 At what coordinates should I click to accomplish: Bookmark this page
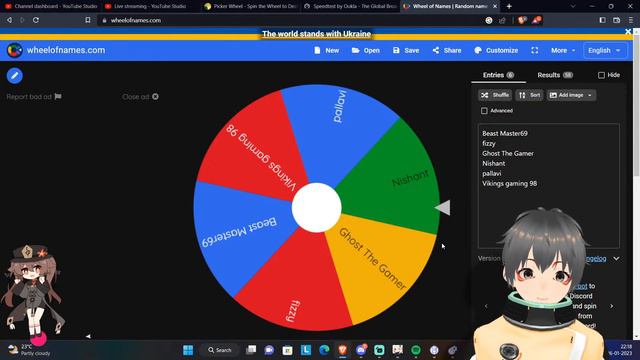point(88,20)
